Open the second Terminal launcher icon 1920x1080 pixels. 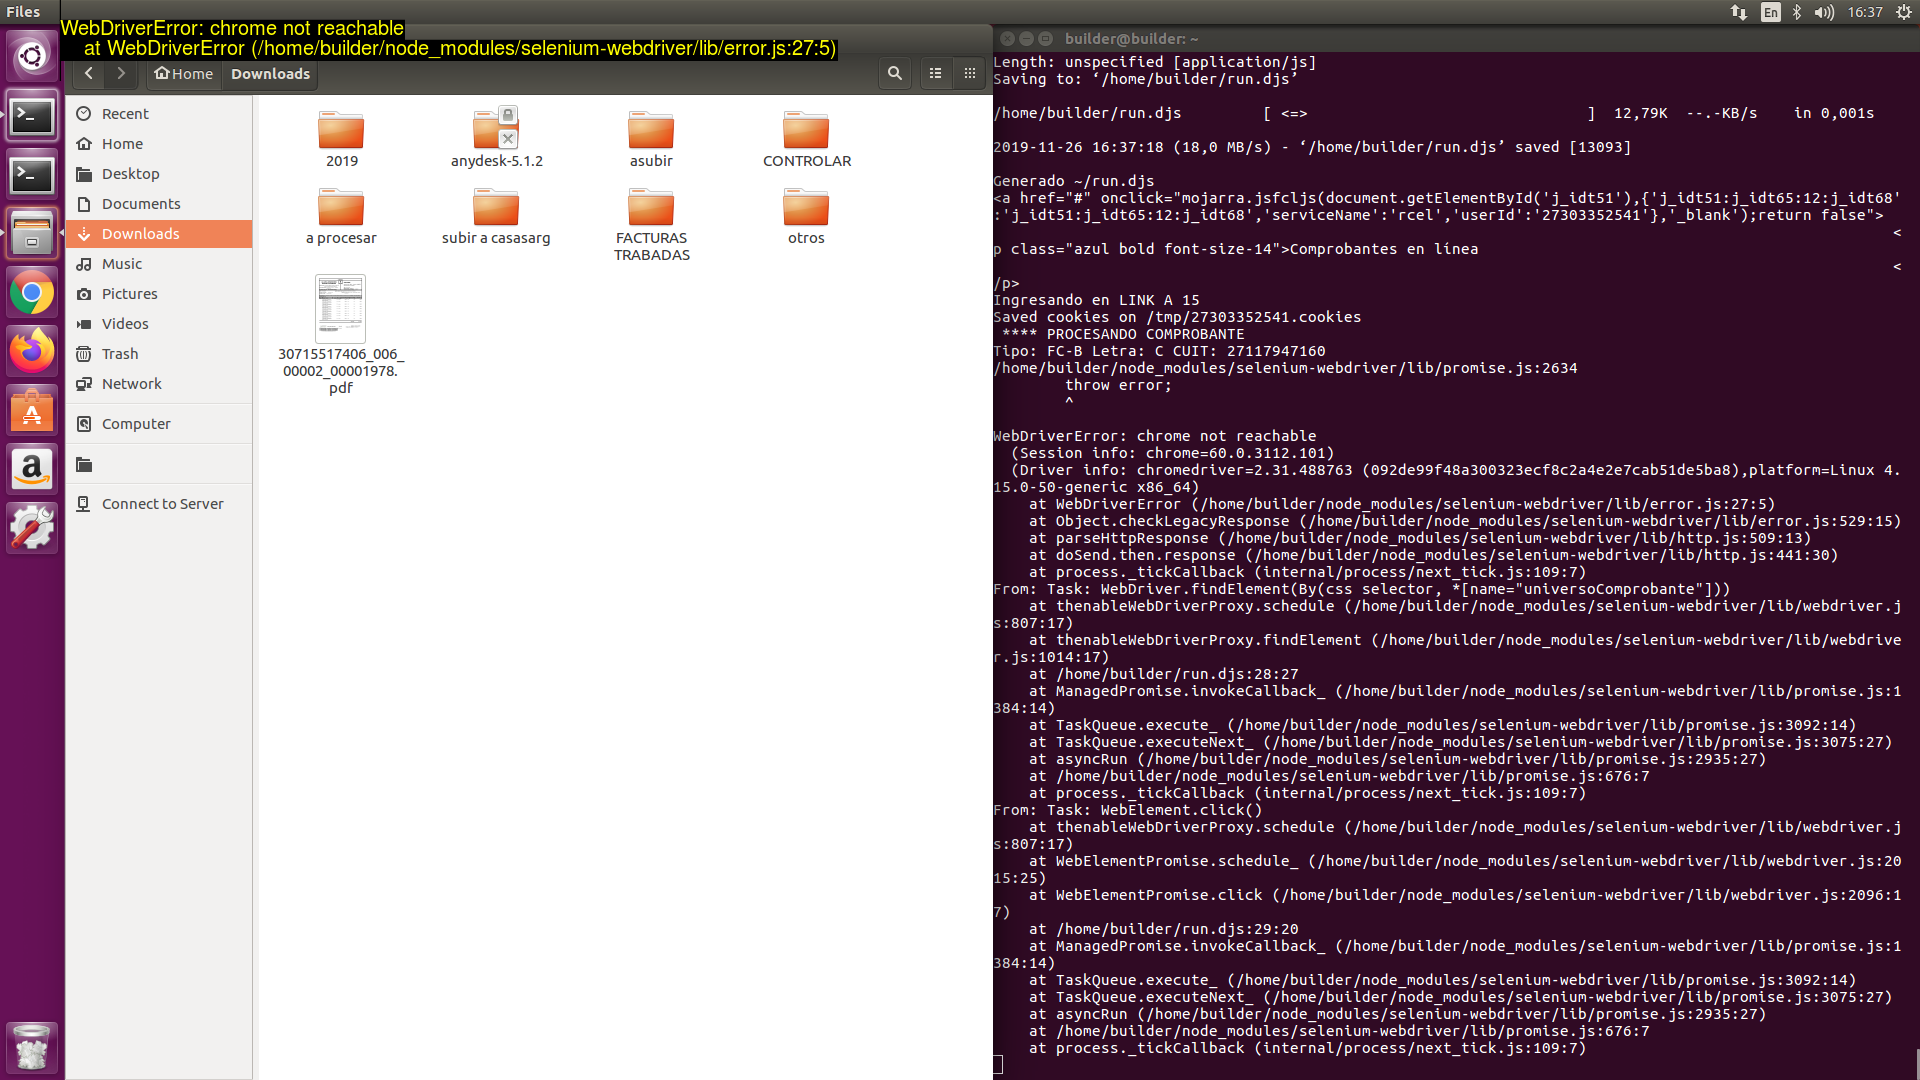(32, 175)
